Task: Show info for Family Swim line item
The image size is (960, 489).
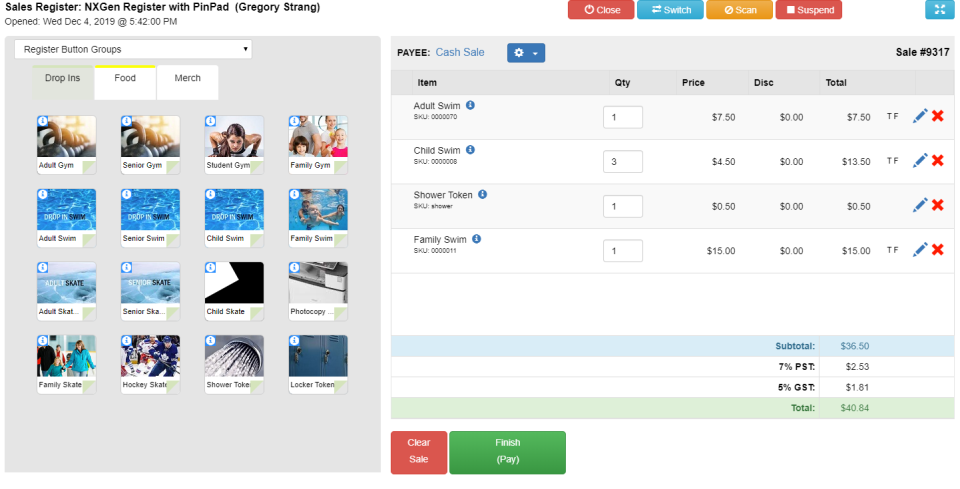Action: click(476, 239)
